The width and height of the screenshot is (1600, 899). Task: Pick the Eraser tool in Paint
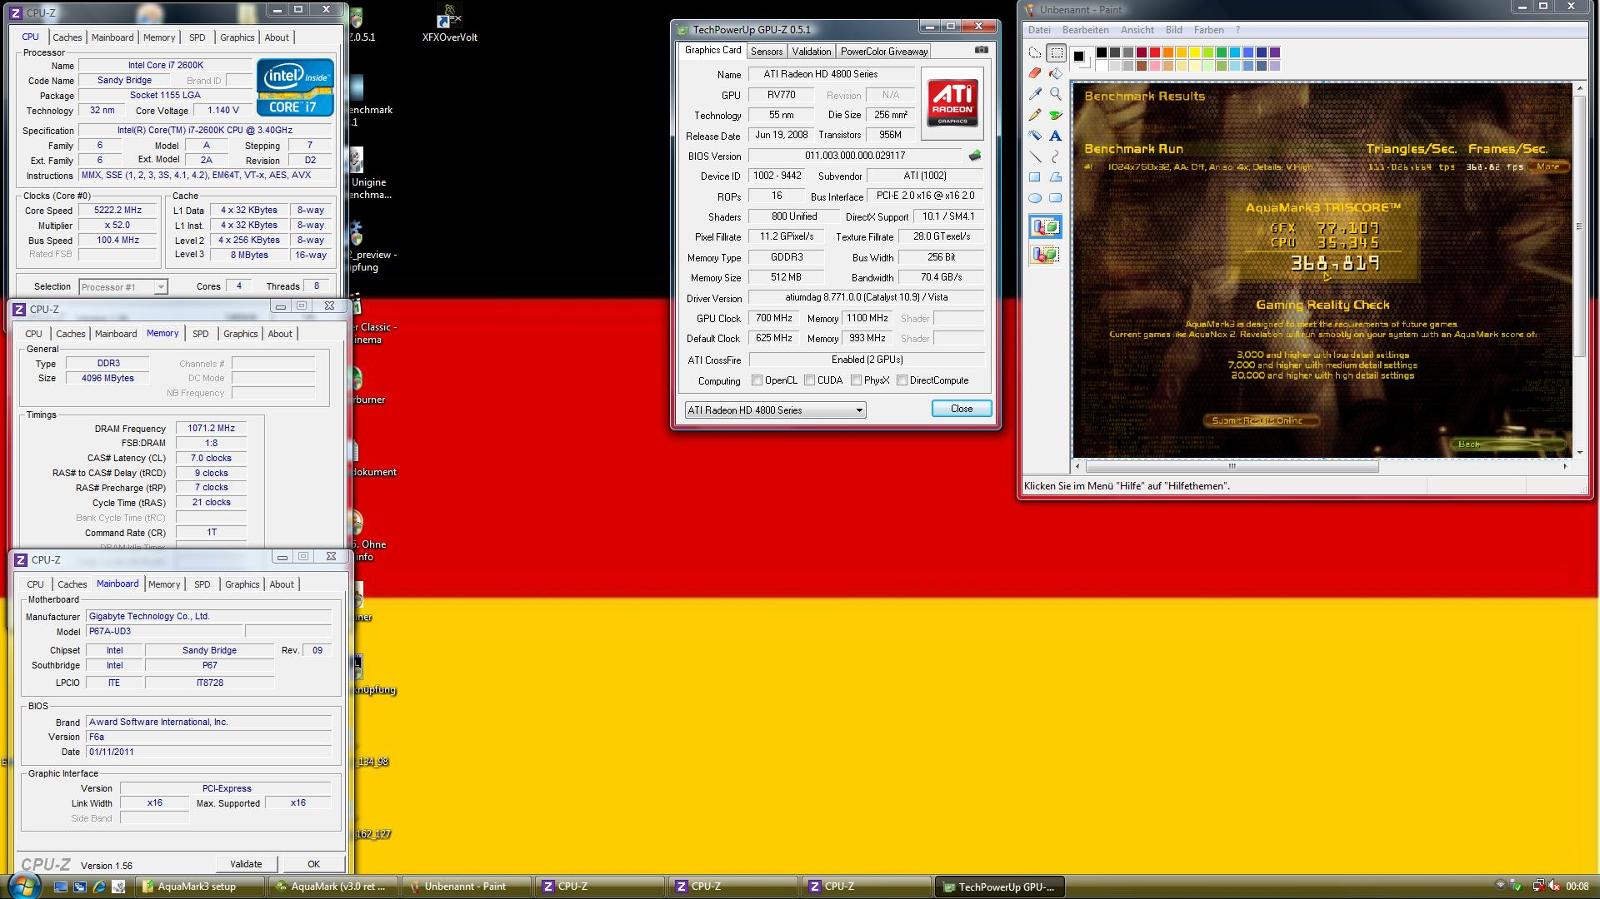[1035, 73]
